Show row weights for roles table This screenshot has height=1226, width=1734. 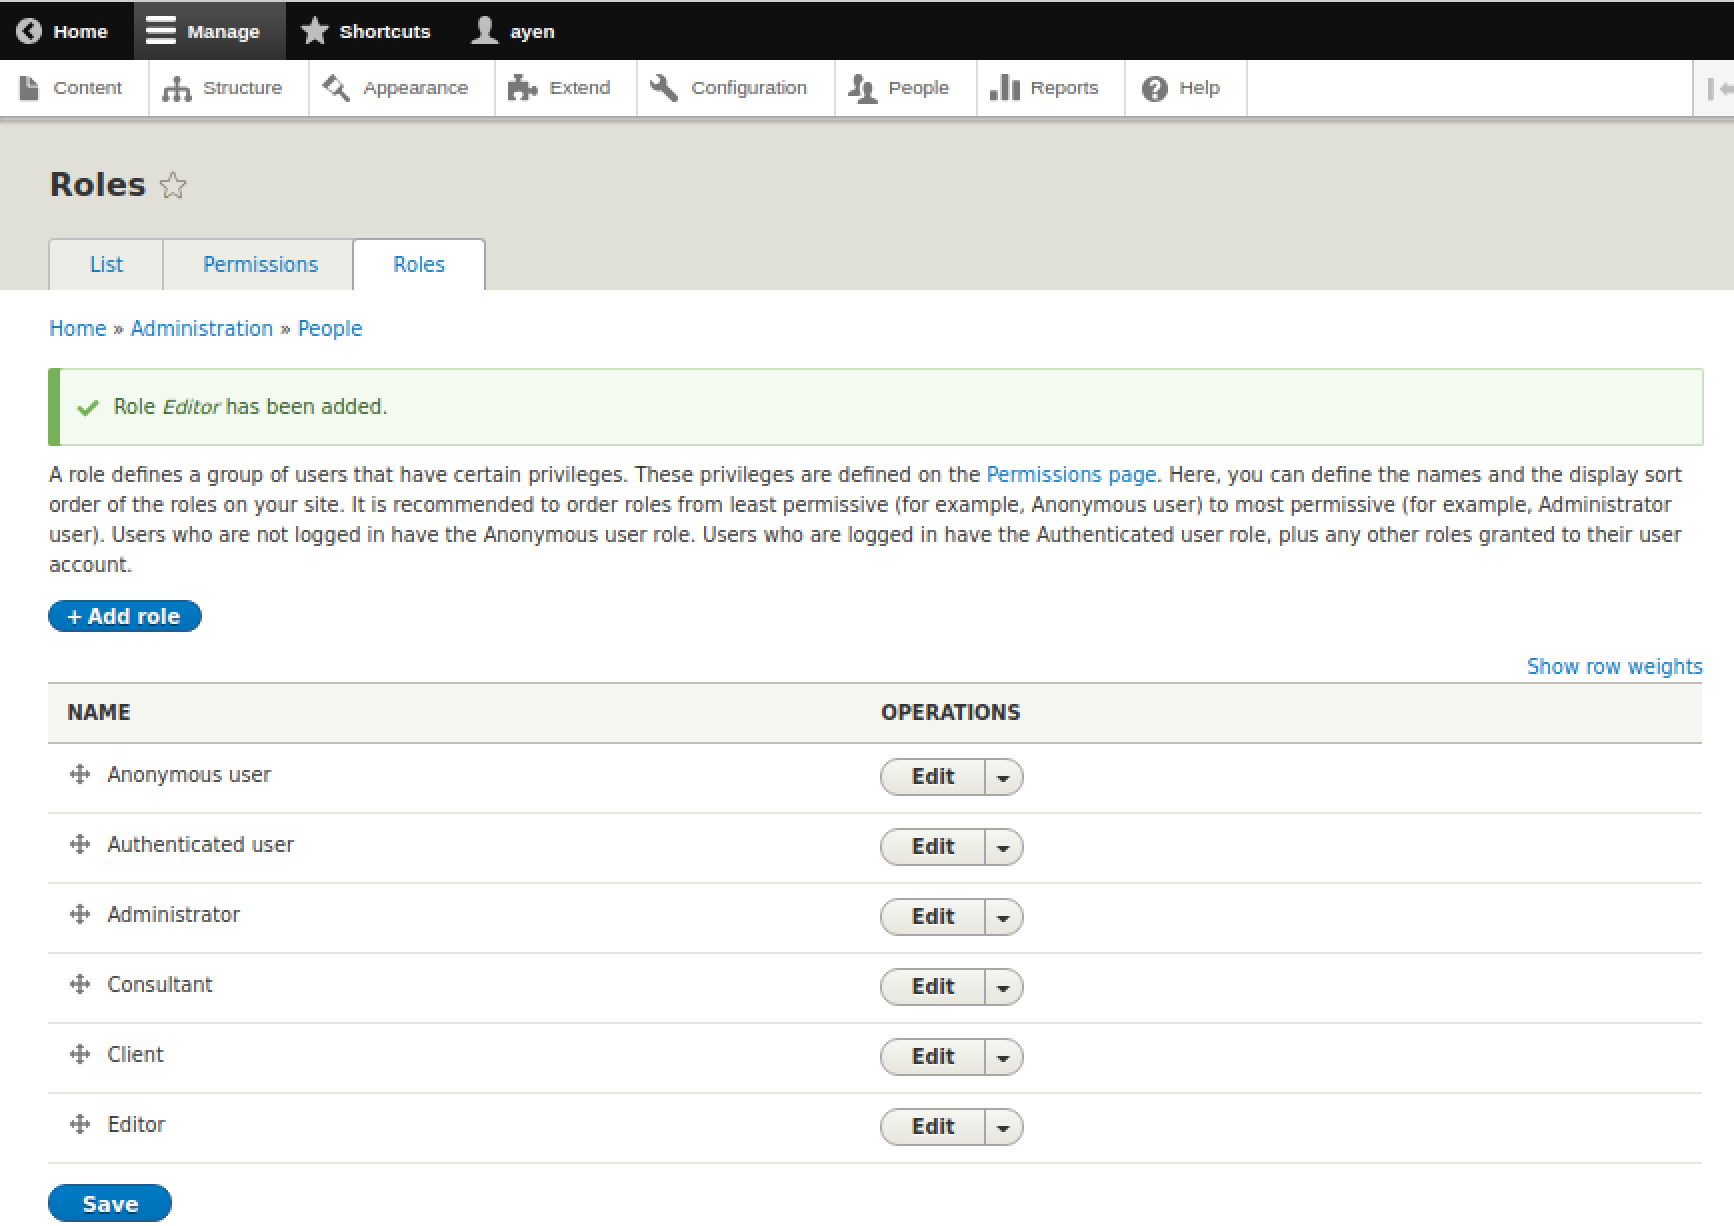[1613, 667]
